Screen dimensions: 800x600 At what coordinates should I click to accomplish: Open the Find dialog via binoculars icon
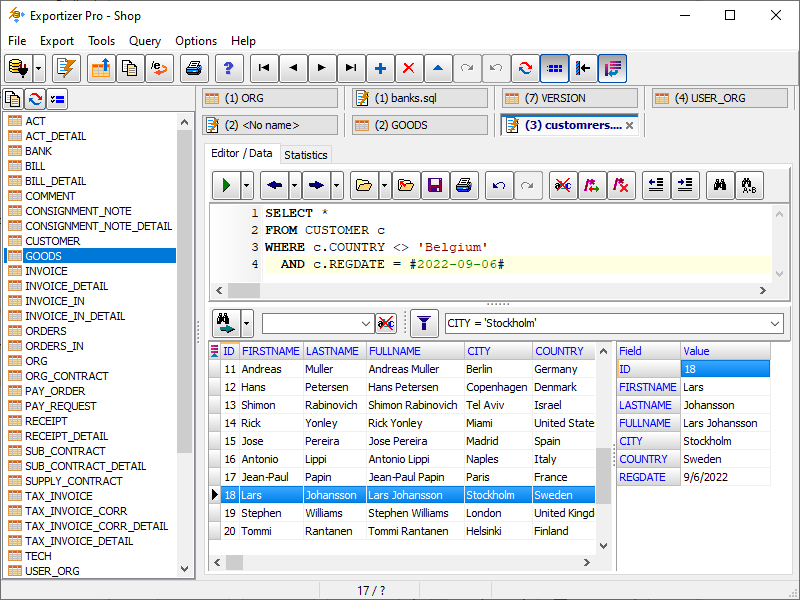(720, 185)
